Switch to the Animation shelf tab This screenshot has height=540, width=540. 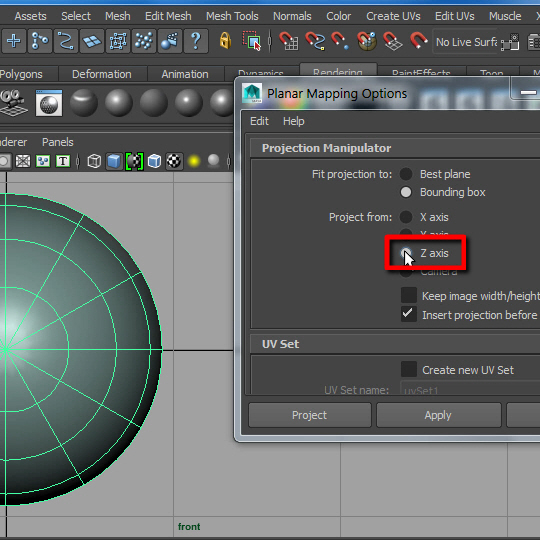click(185, 74)
